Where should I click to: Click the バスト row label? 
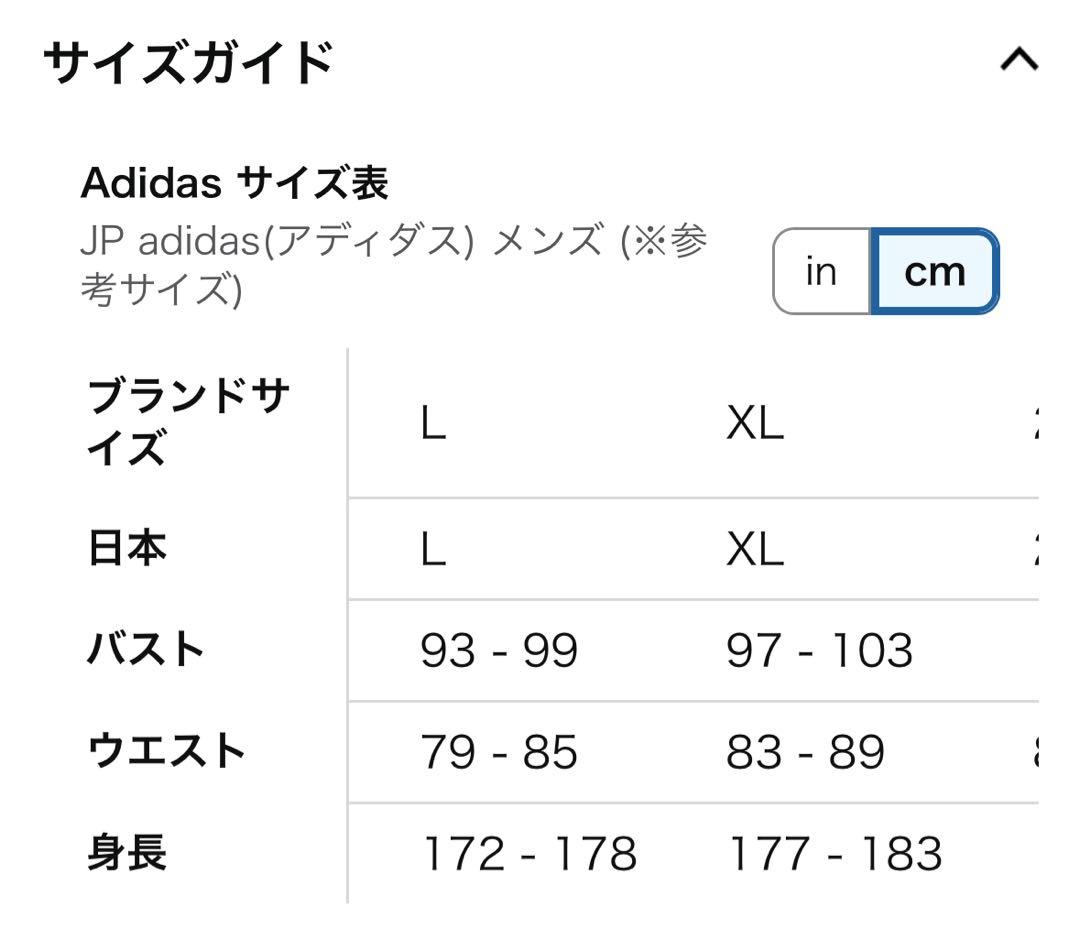[145, 650]
